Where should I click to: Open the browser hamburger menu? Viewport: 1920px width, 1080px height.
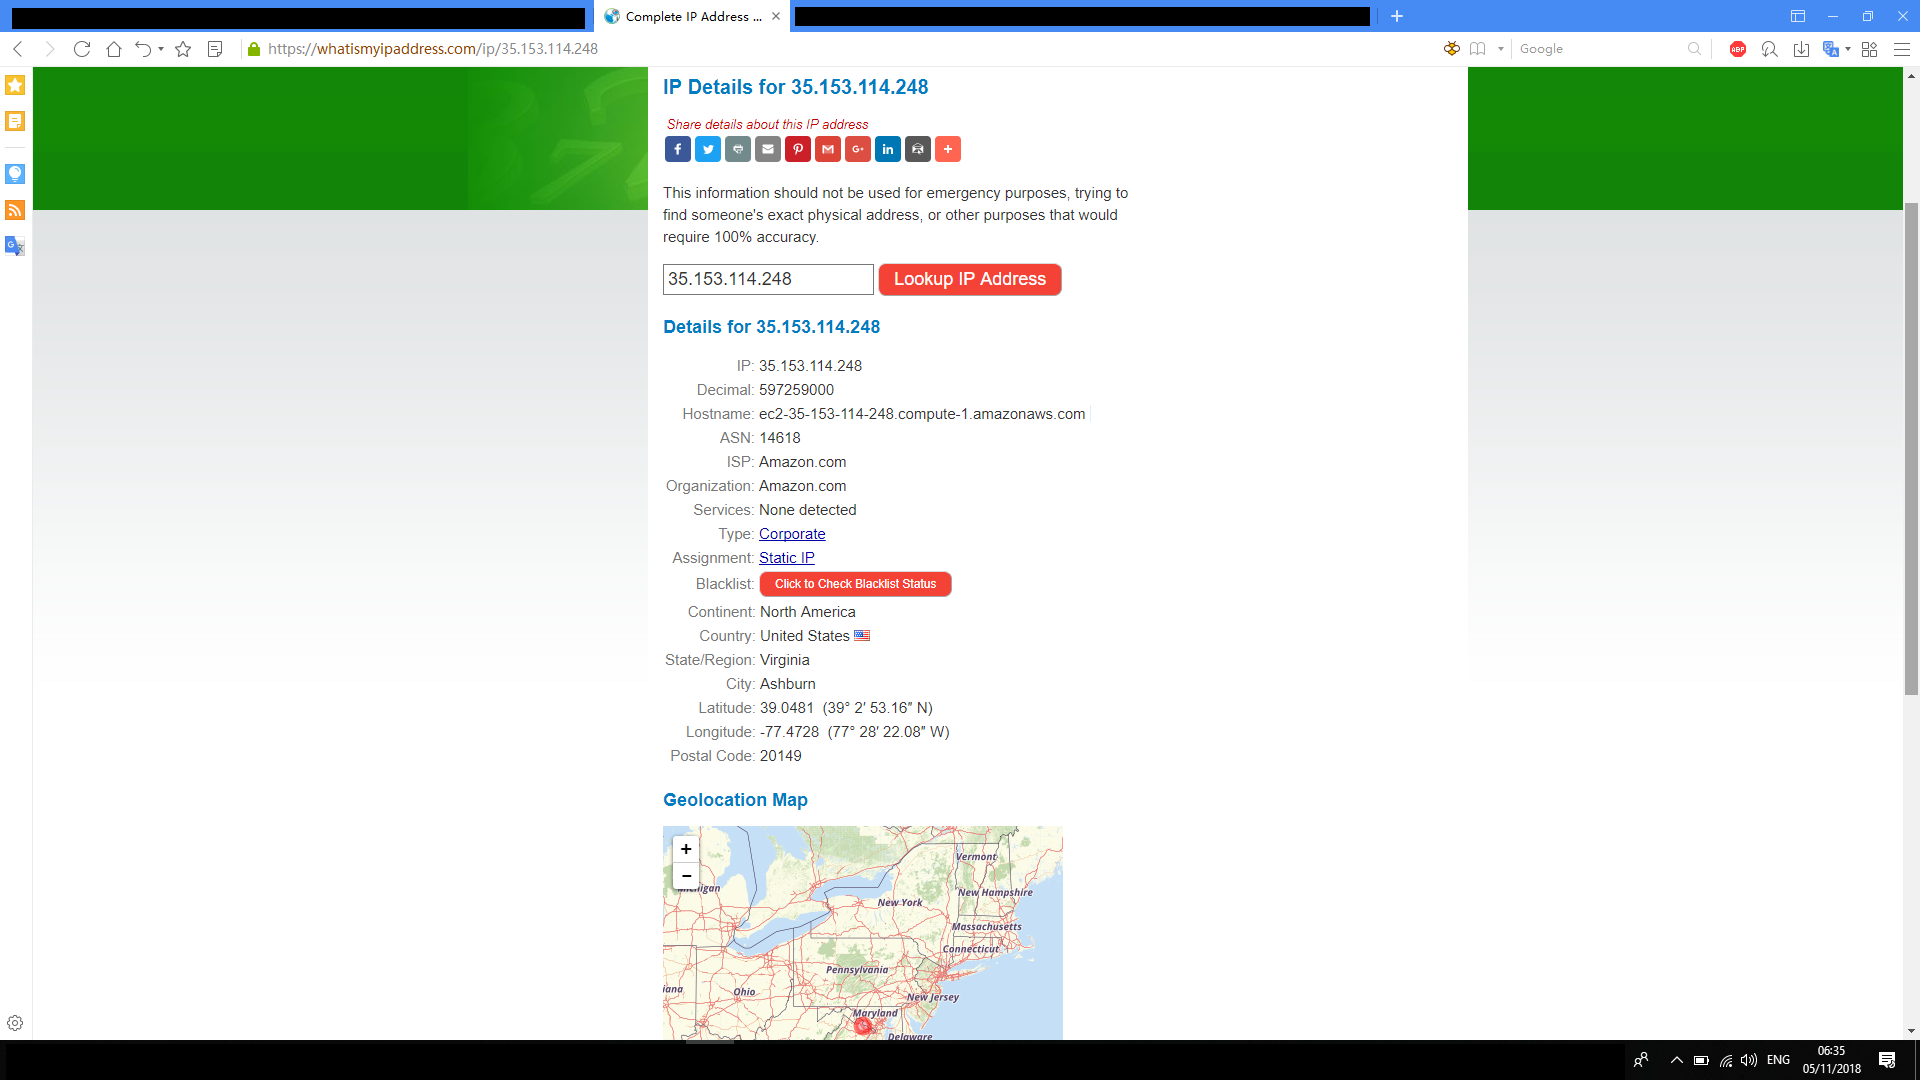[x=1902, y=49]
